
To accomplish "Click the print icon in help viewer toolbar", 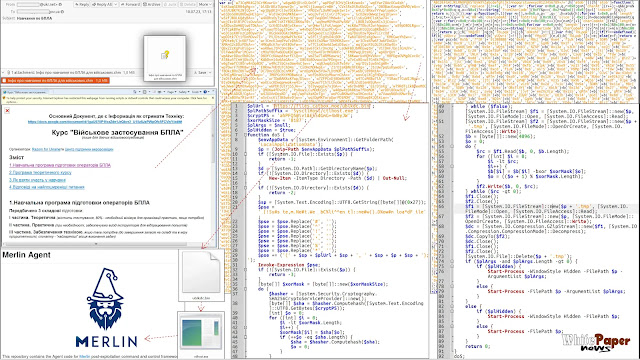I will tap(160, 92).
